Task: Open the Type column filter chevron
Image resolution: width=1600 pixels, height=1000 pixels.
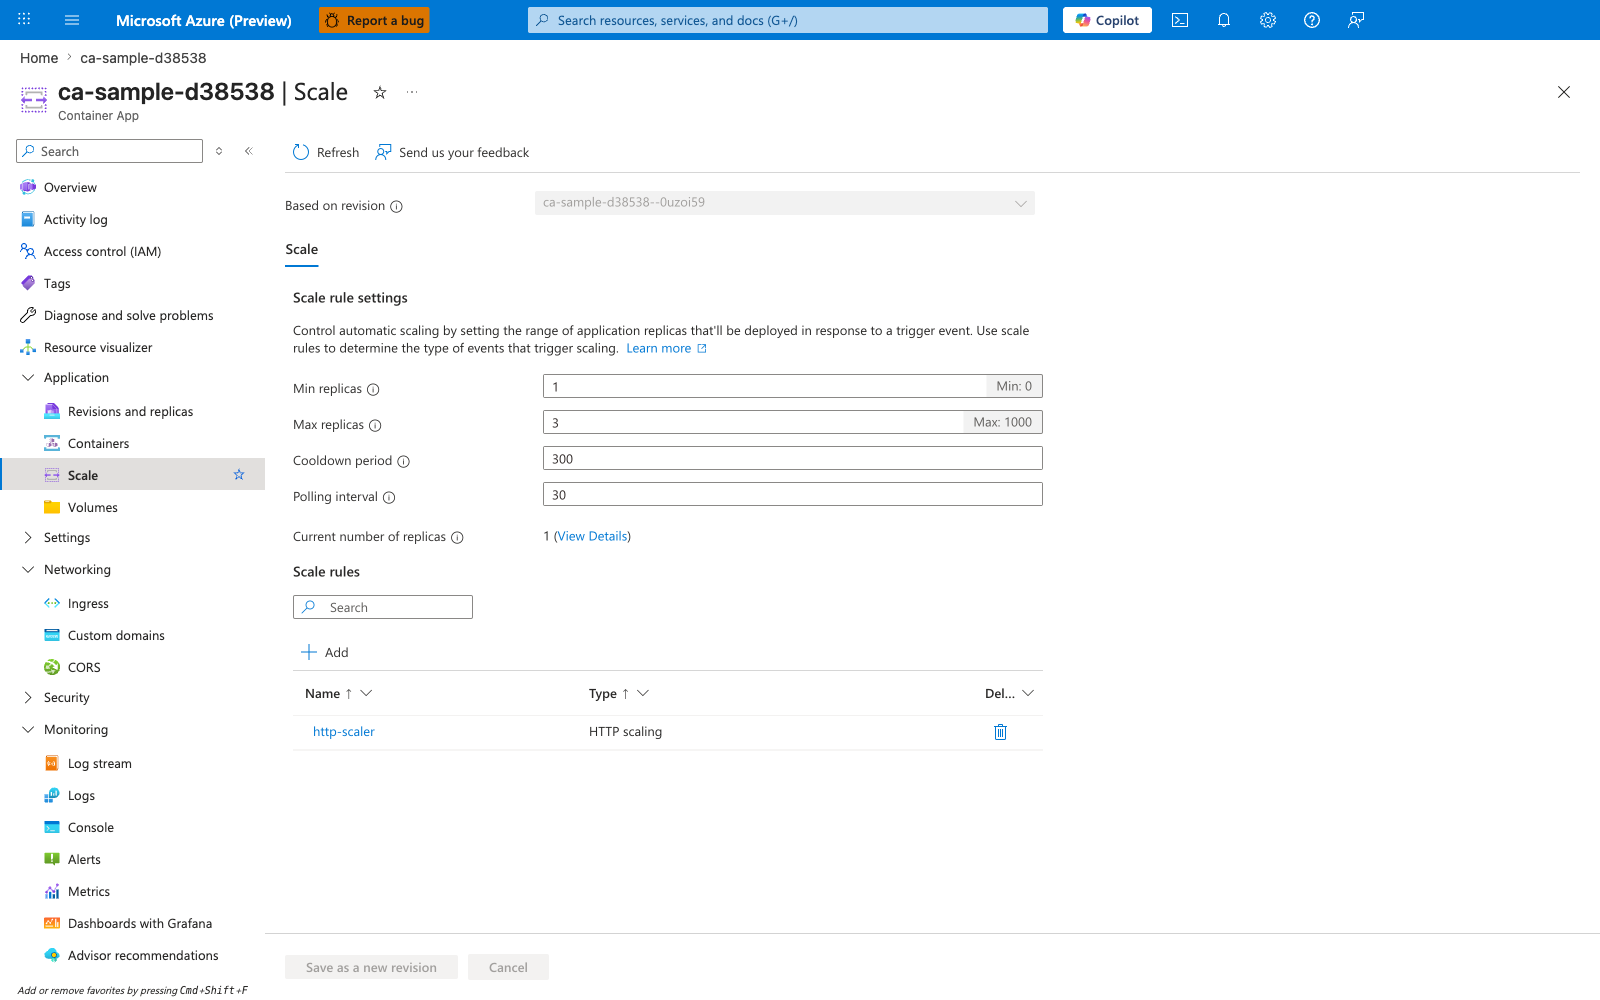Action: pos(643,693)
